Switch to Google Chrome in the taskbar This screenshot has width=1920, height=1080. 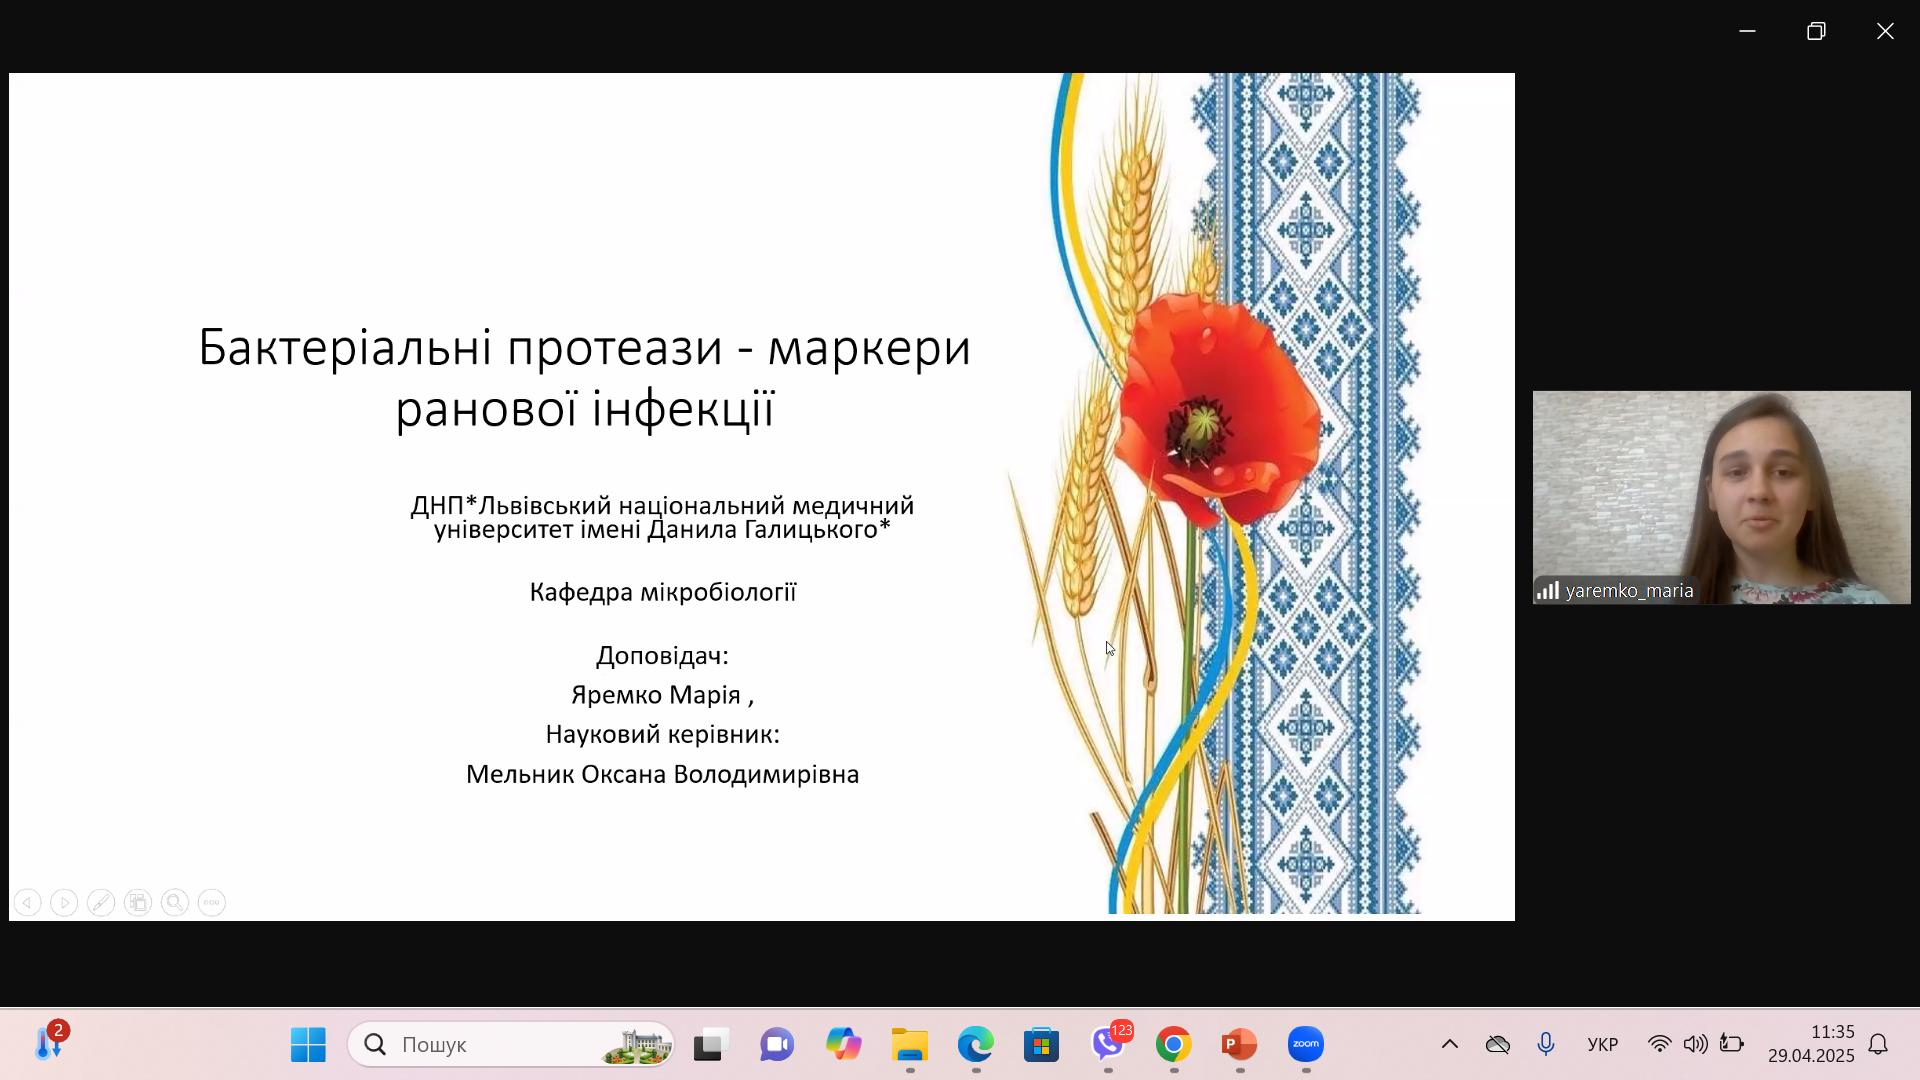1174,1045
